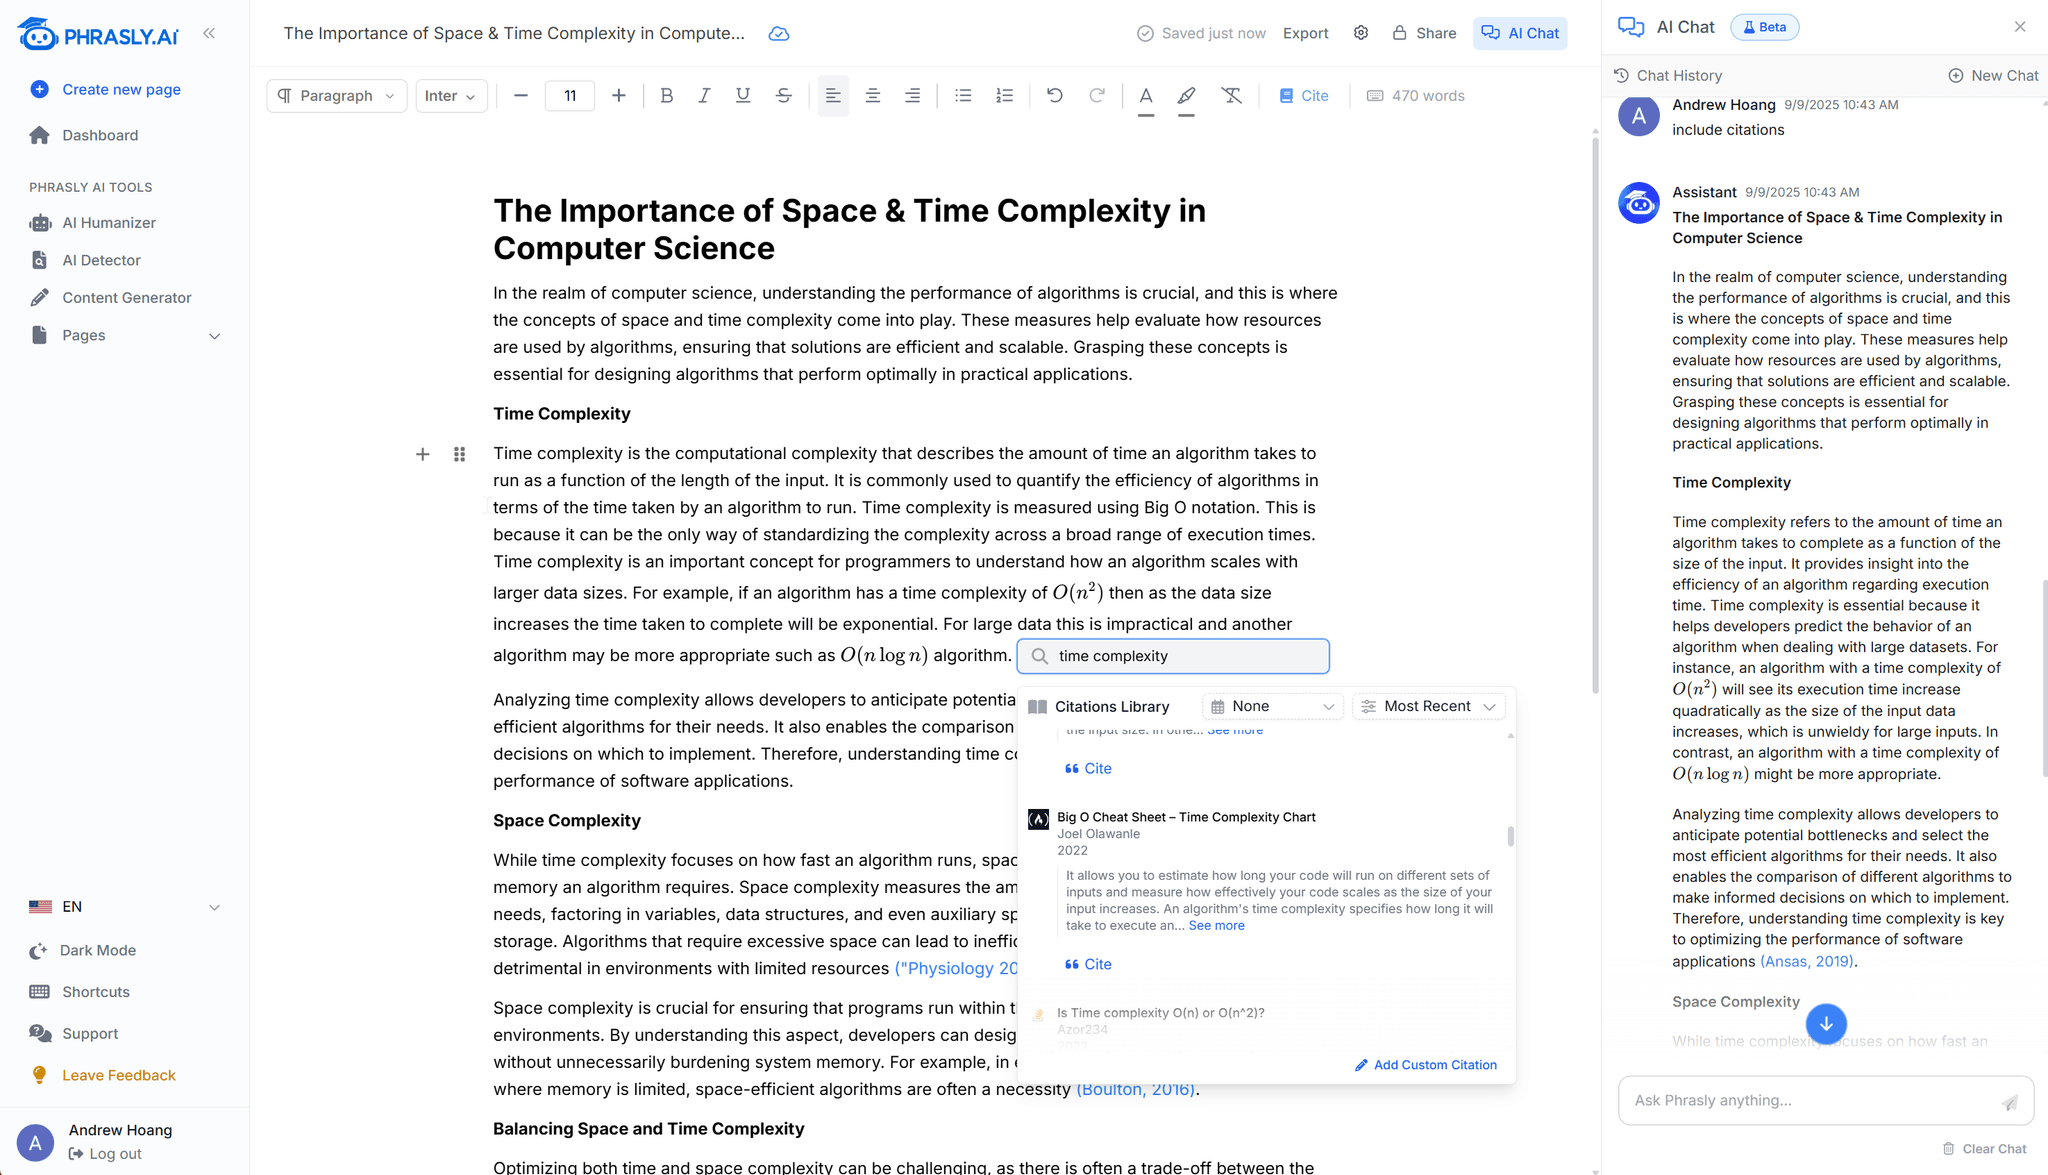This screenshot has width=2048, height=1175.
Task: Toggle bulleted list
Action: pos(963,96)
